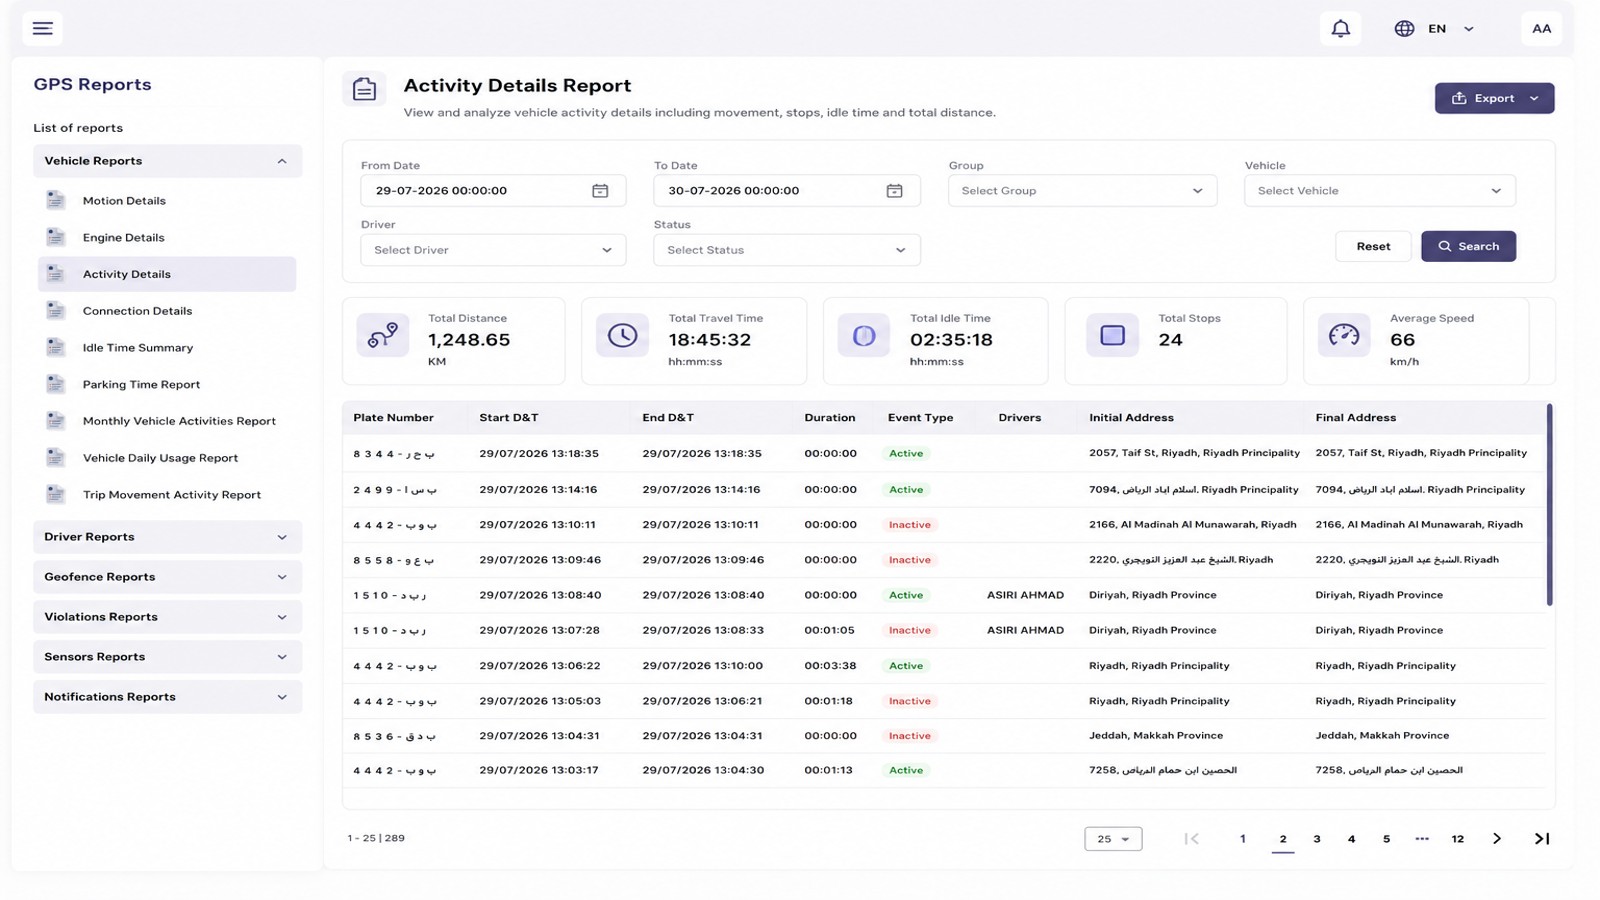Expand Violations Reports section
1600x900 pixels.
pos(168,617)
